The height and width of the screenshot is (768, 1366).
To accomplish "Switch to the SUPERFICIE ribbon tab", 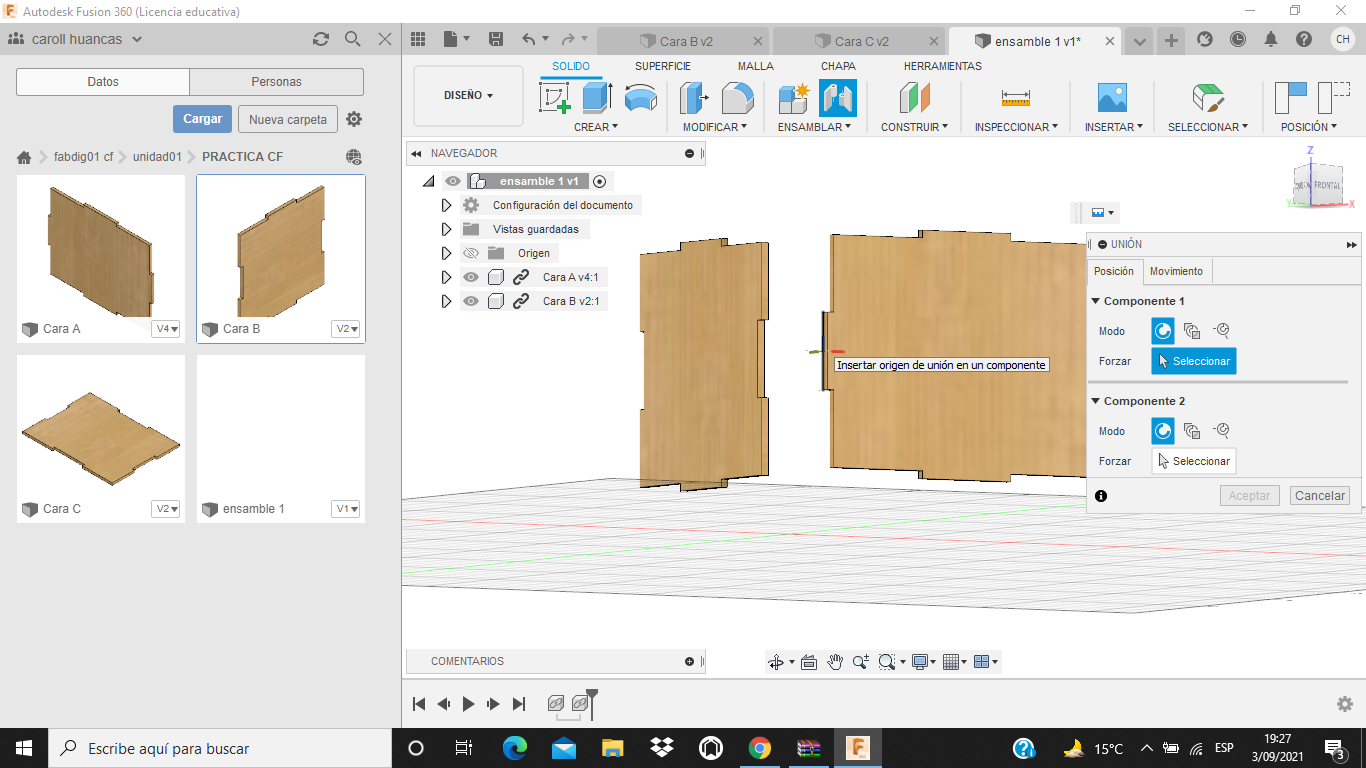I will click(662, 66).
